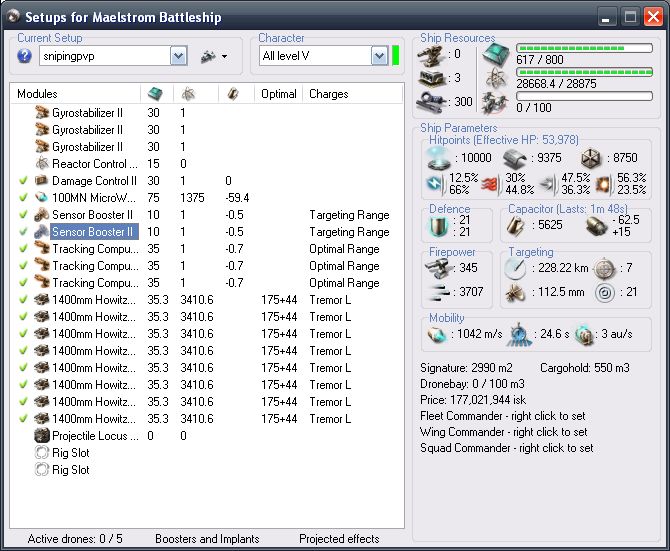This screenshot has width=670, height=551.
Task: Select the Projectile Locus rig icon
Action: point(42,435)
